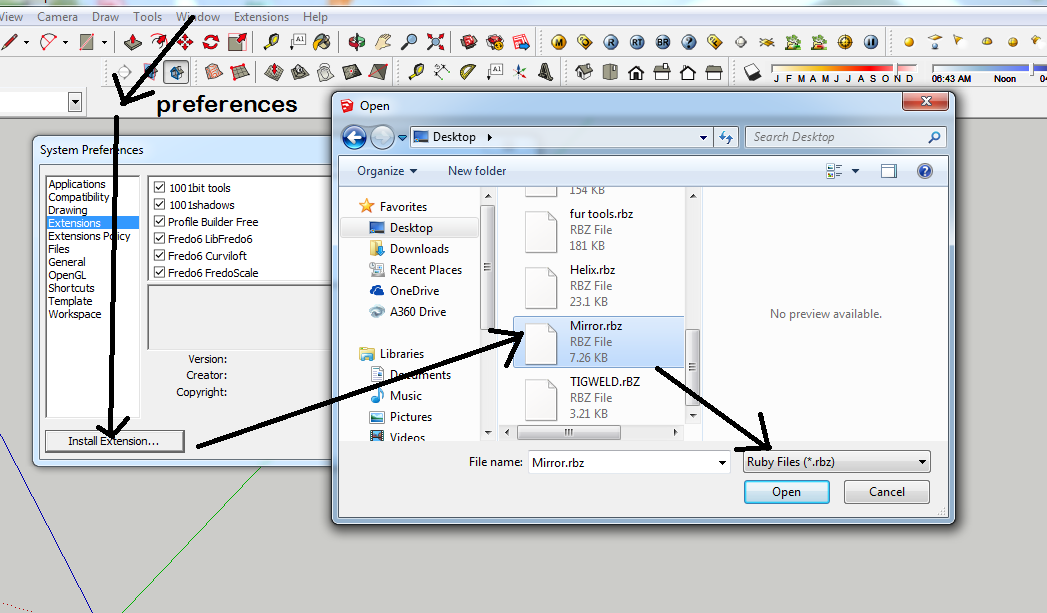1047x613 pixels.
Task: Select the Scale tool
Action: 237,43
